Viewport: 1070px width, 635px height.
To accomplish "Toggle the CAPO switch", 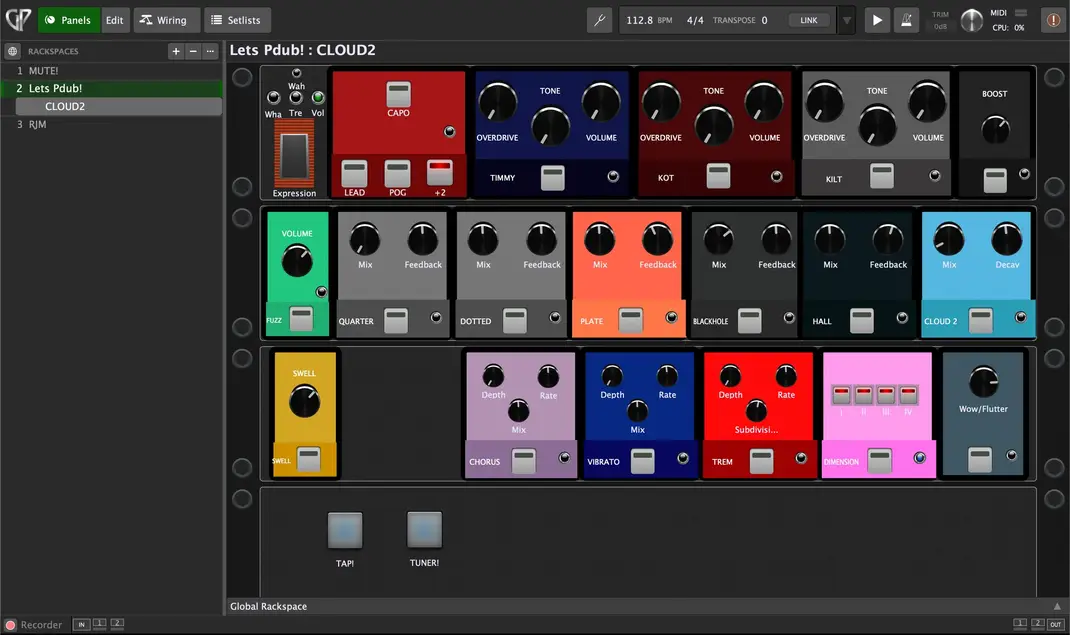I will click(399, 94).
